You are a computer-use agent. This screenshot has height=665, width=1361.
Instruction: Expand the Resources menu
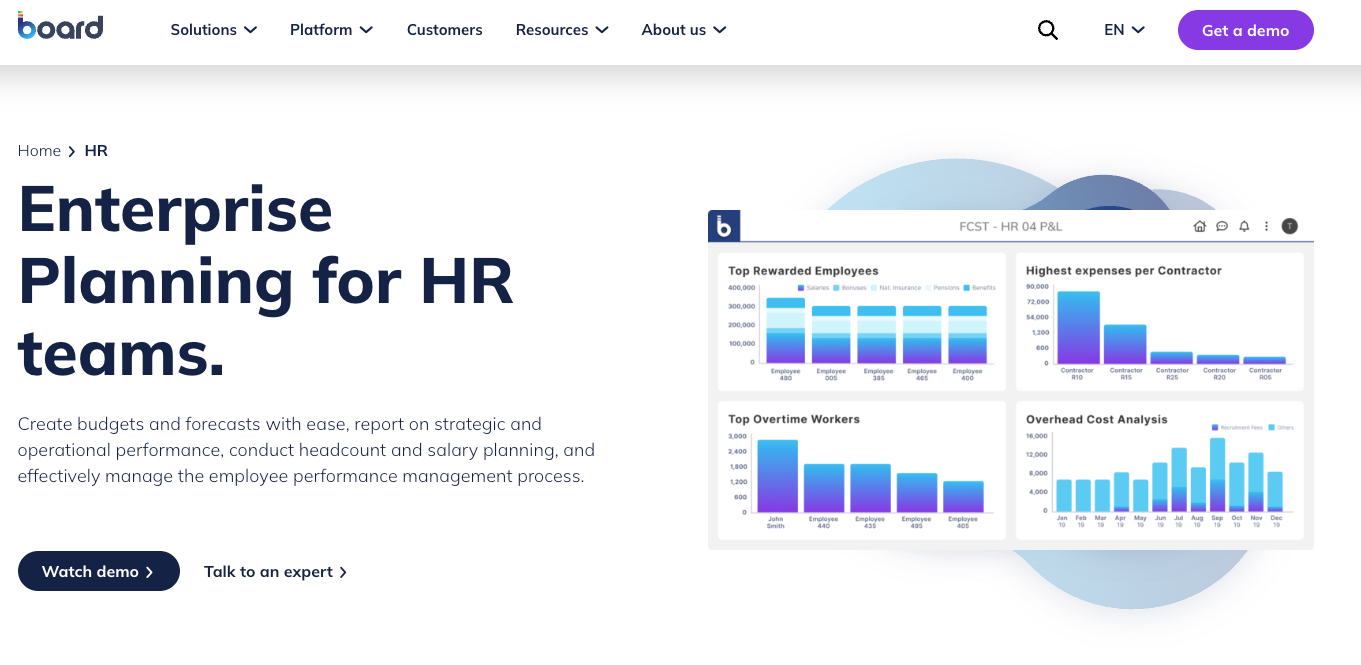point(561,30)
